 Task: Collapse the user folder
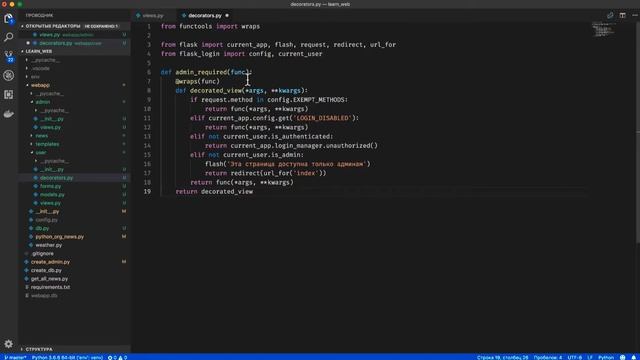tap(40, 152)
